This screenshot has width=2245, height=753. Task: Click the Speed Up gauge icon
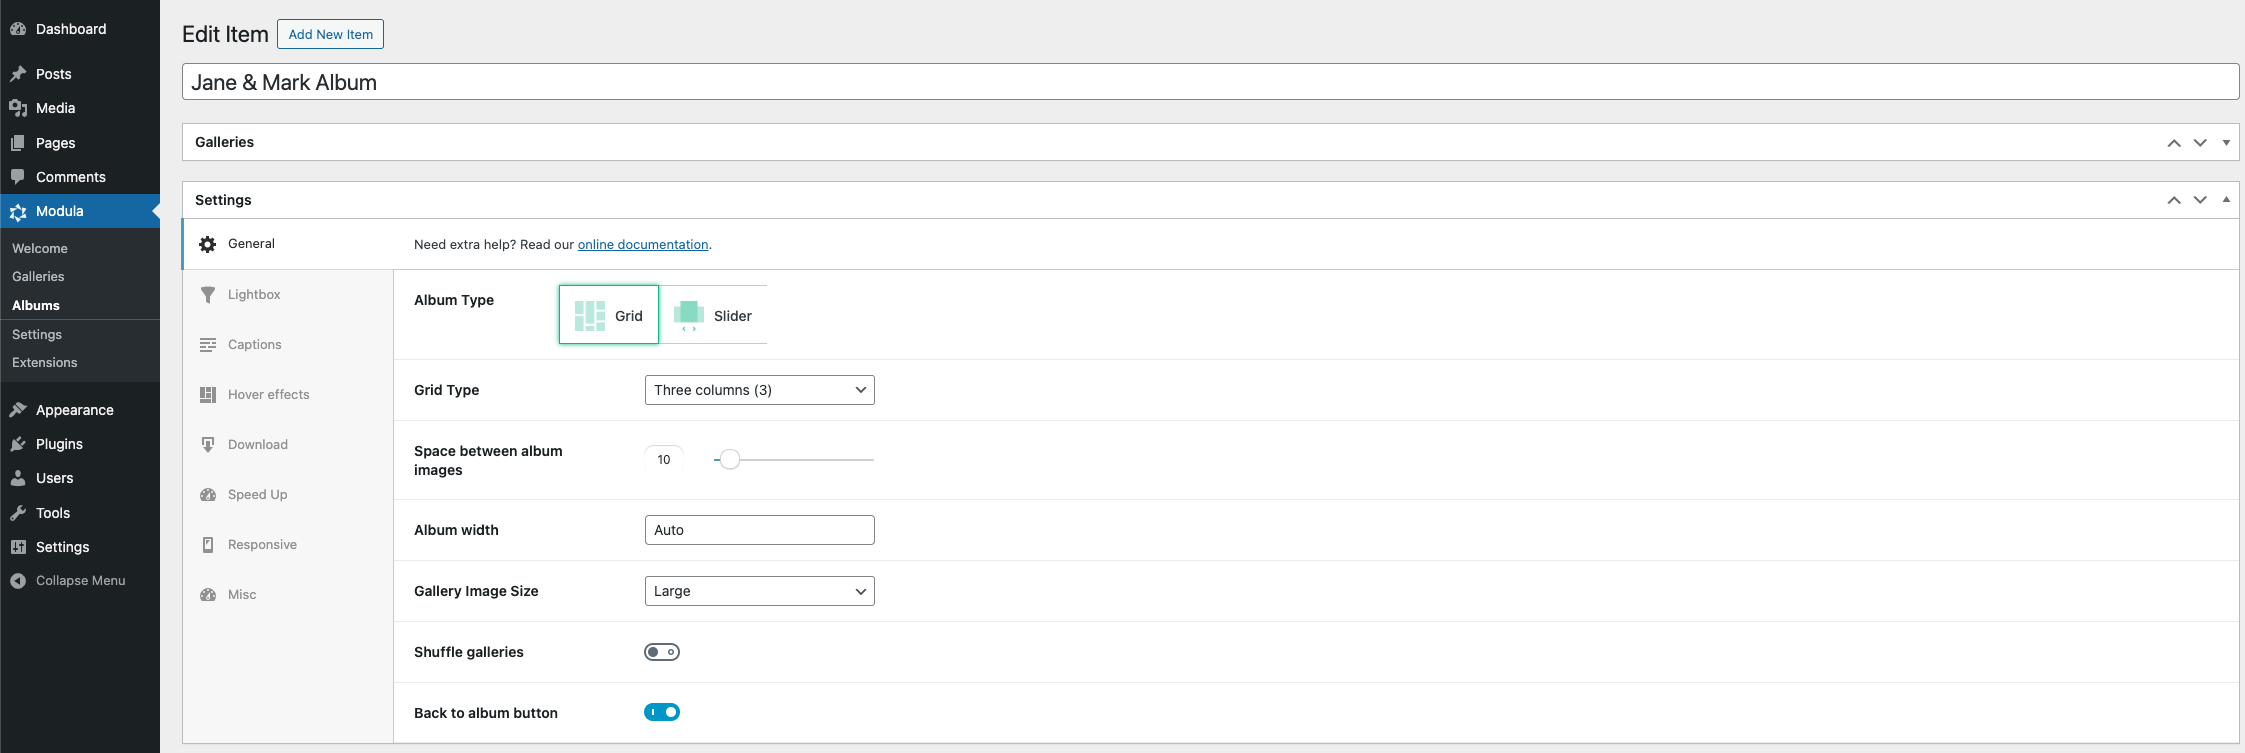(x=208, y=495)
